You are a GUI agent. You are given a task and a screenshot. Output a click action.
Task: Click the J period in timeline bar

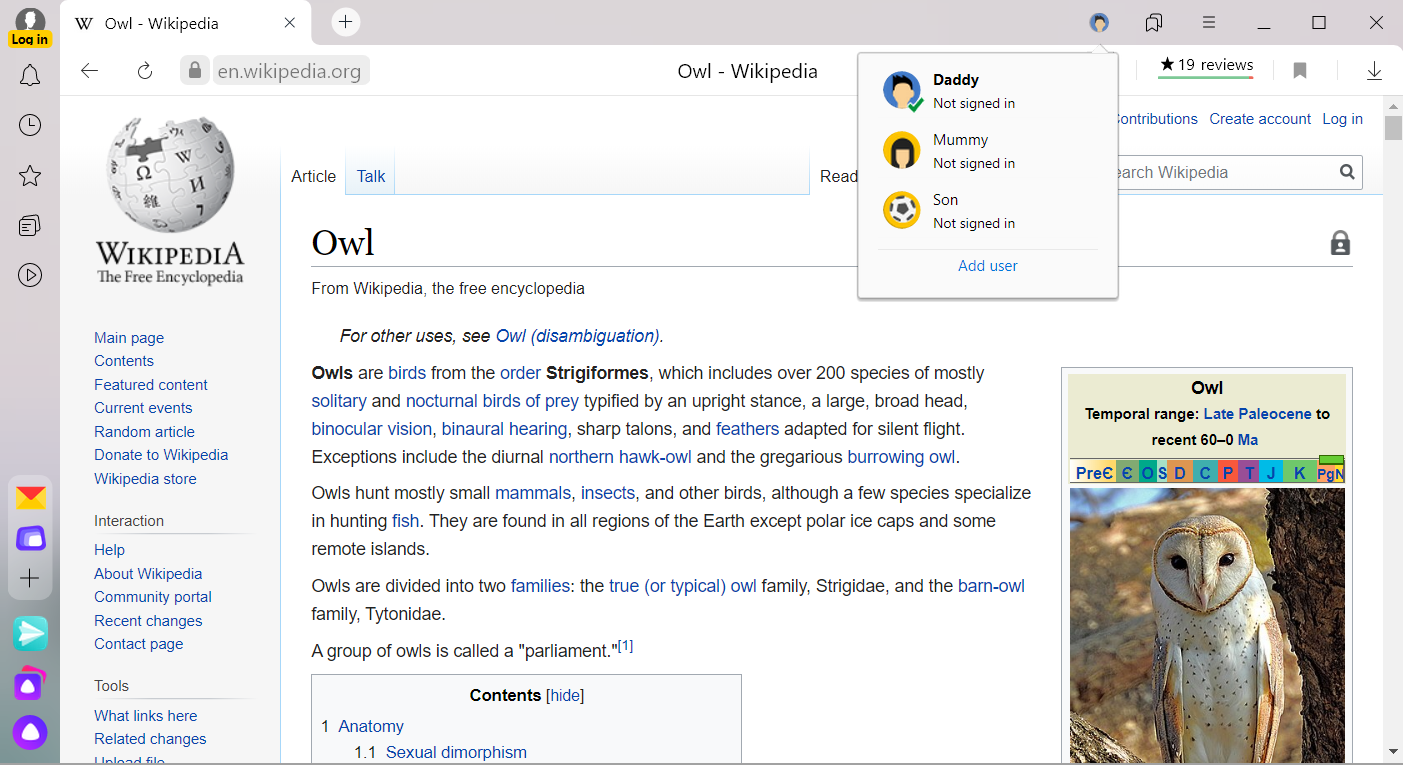tap(1271, 473)
